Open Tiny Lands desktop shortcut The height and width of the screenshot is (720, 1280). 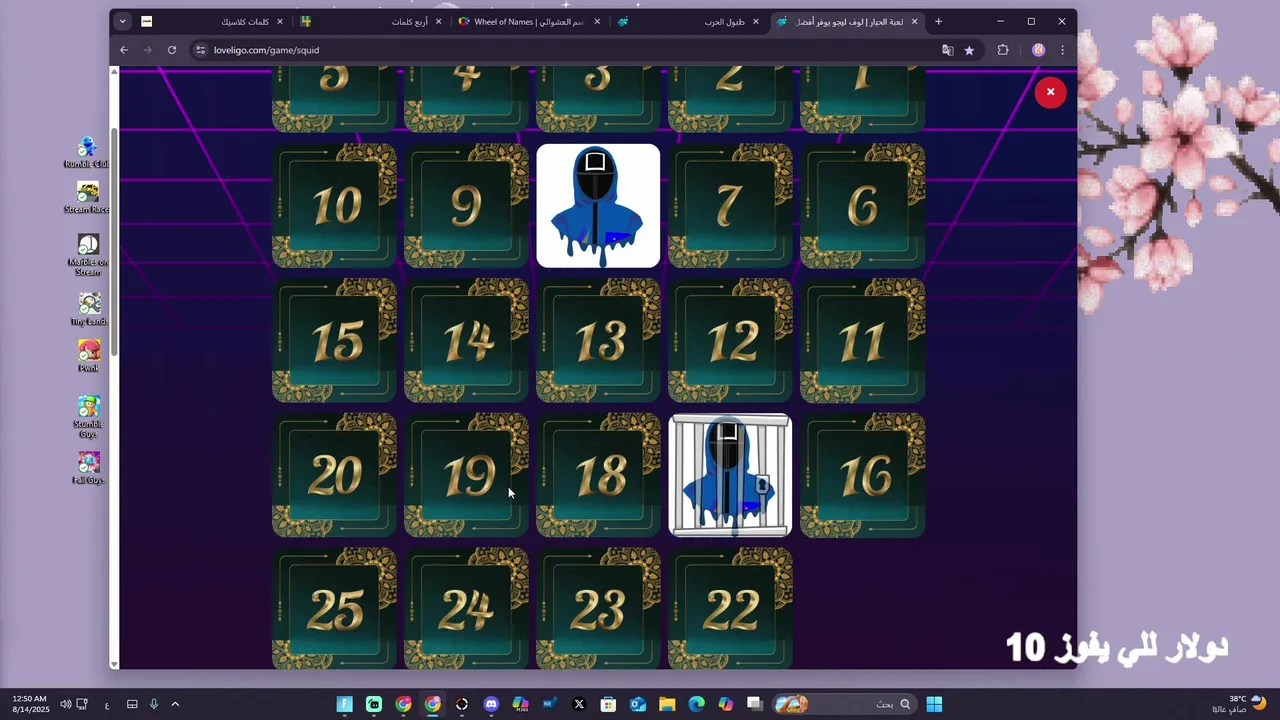click(89, 309)
